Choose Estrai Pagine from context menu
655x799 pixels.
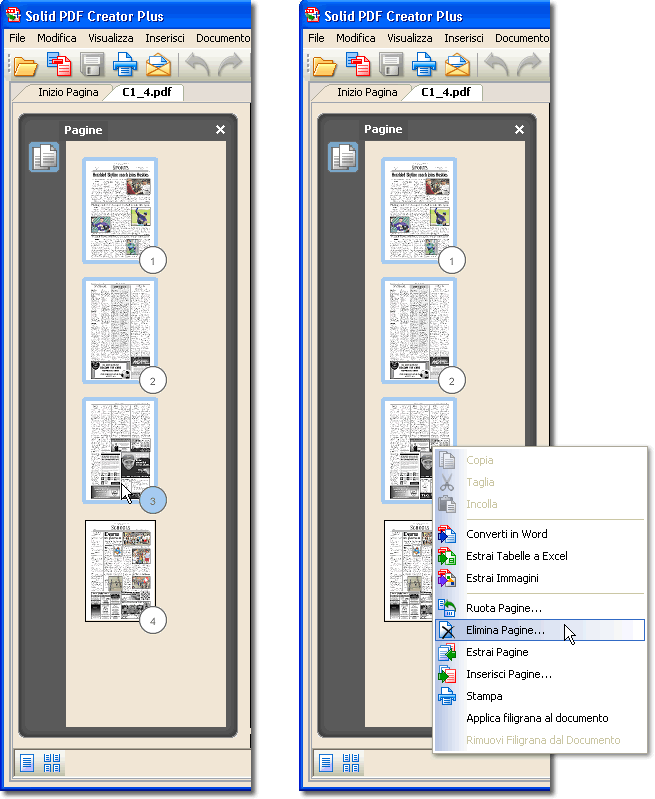pos(540,652)
